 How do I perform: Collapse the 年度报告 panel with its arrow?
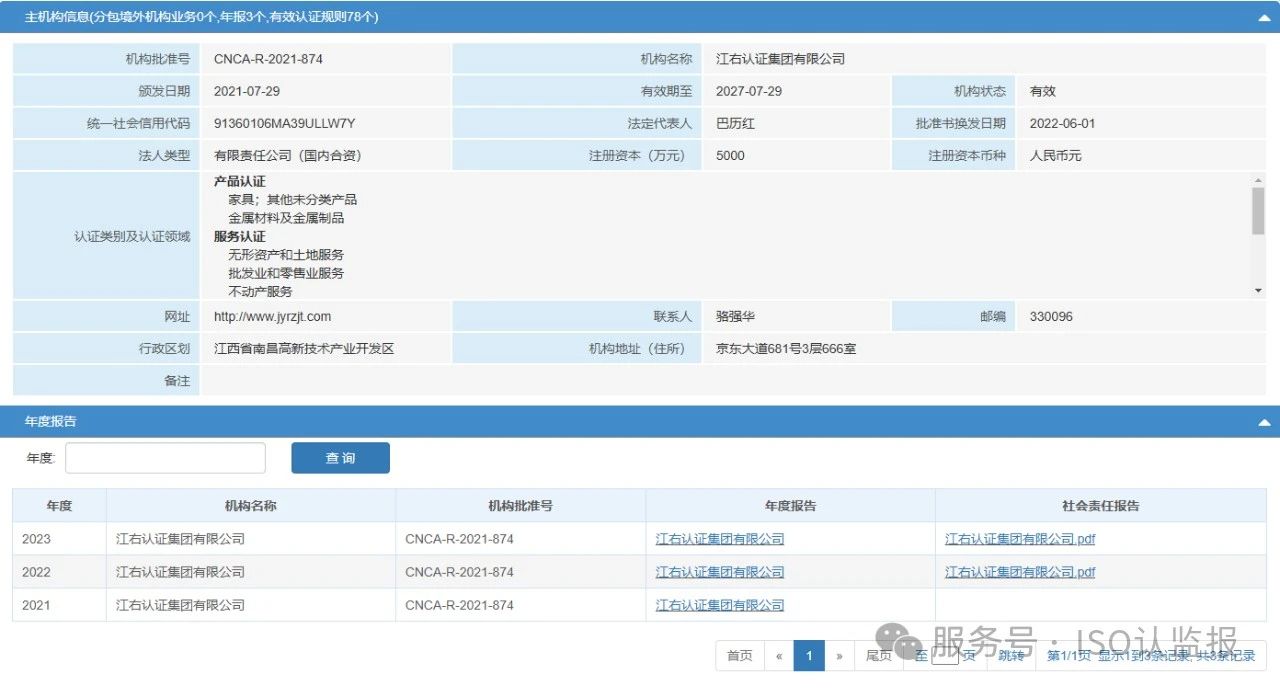1264,422
